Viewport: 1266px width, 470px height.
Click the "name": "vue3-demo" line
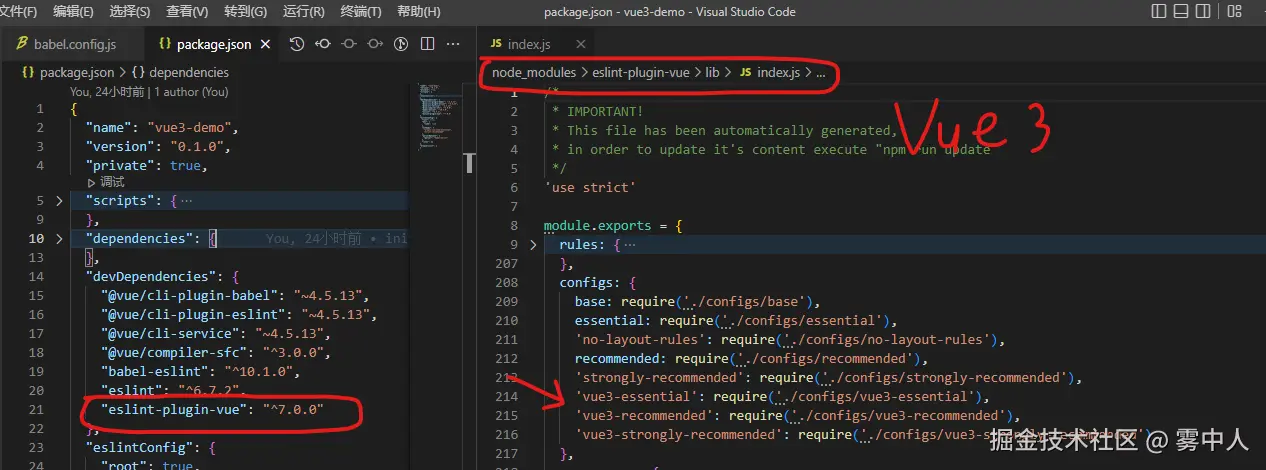163,128
